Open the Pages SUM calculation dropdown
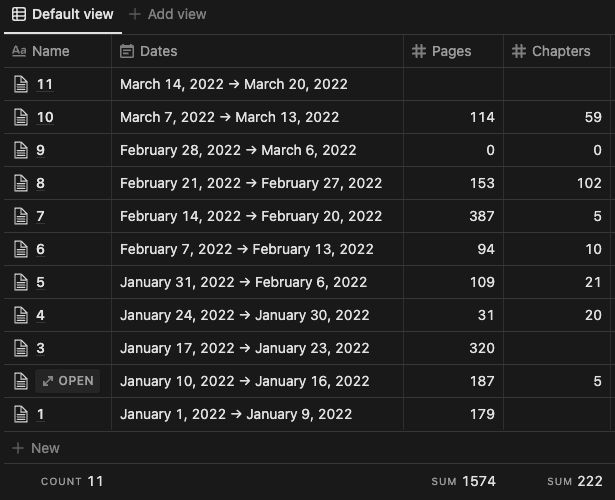 click(463, 481)
